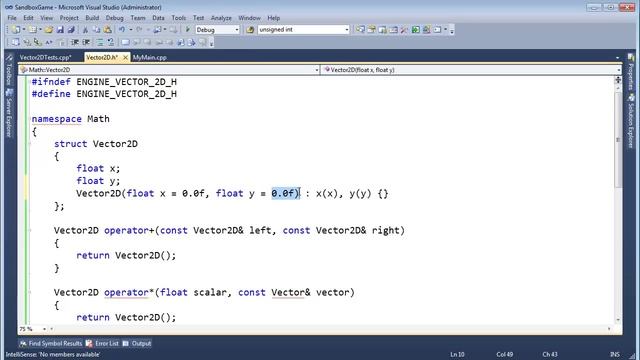This screenshot has height=360, width=640.
Task: Open the active files list dropdown arrow
Action: coord(617,58)
